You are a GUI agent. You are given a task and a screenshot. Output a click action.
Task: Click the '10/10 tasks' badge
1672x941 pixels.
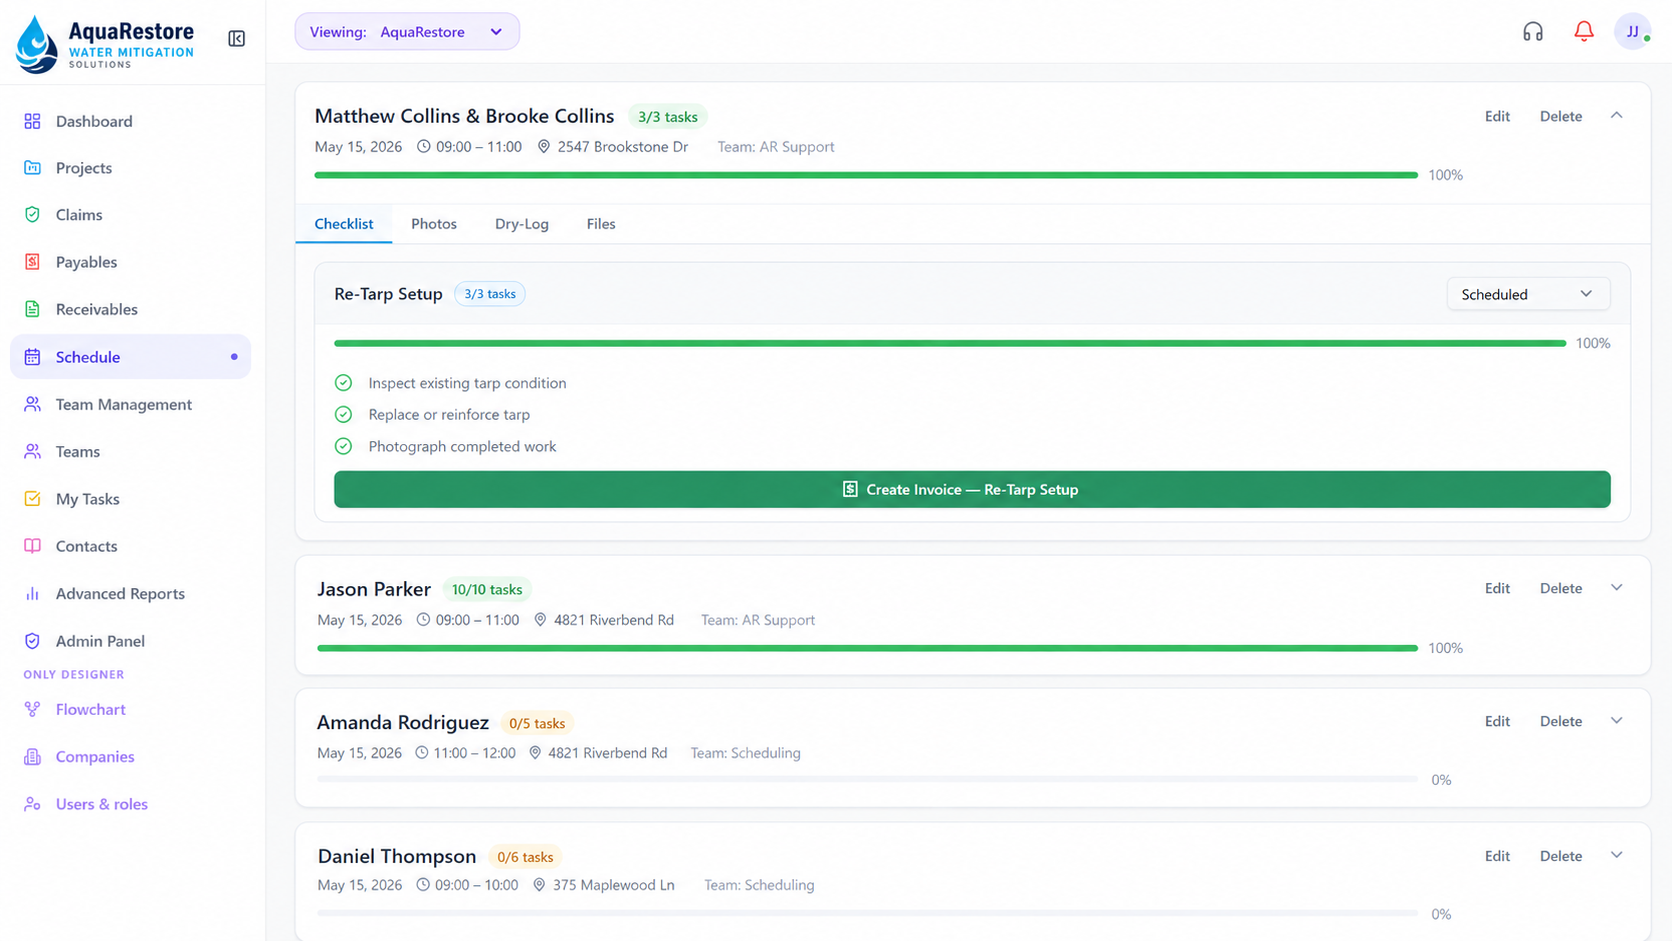point(487,589)
